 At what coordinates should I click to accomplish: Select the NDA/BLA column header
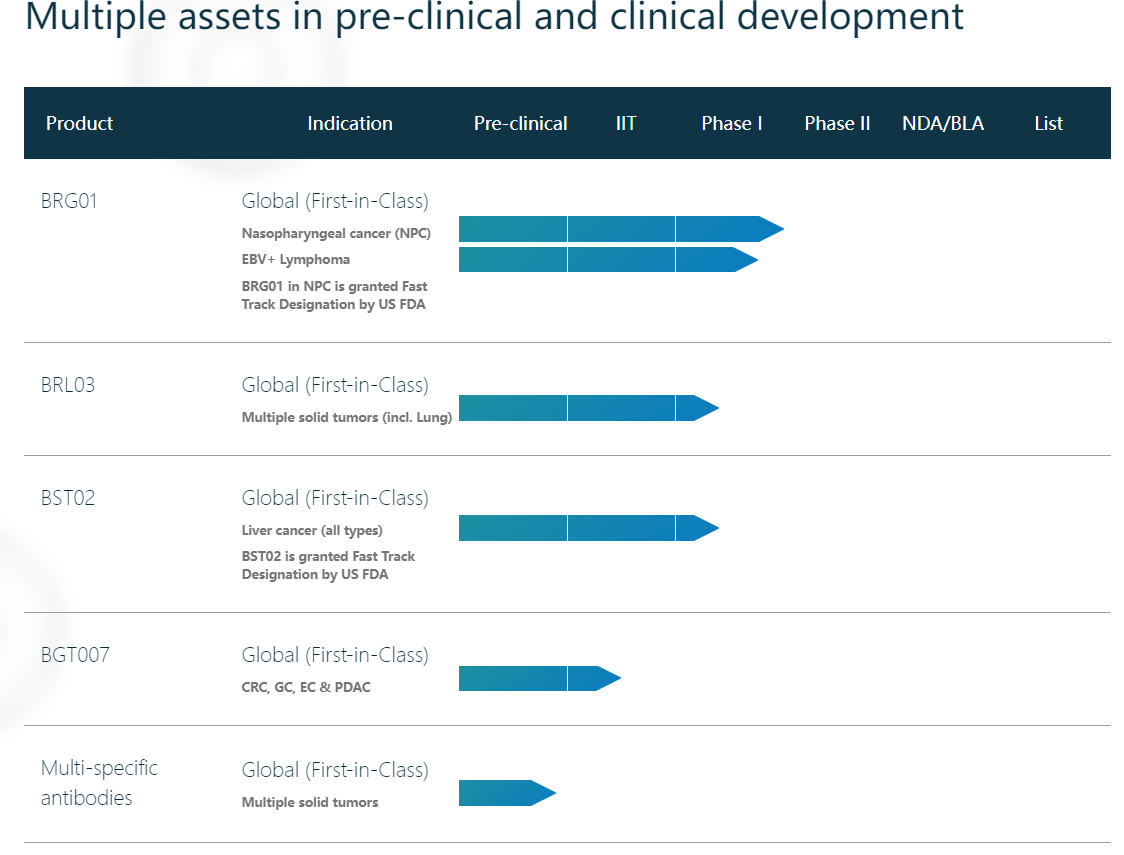[x=942, y=123]
